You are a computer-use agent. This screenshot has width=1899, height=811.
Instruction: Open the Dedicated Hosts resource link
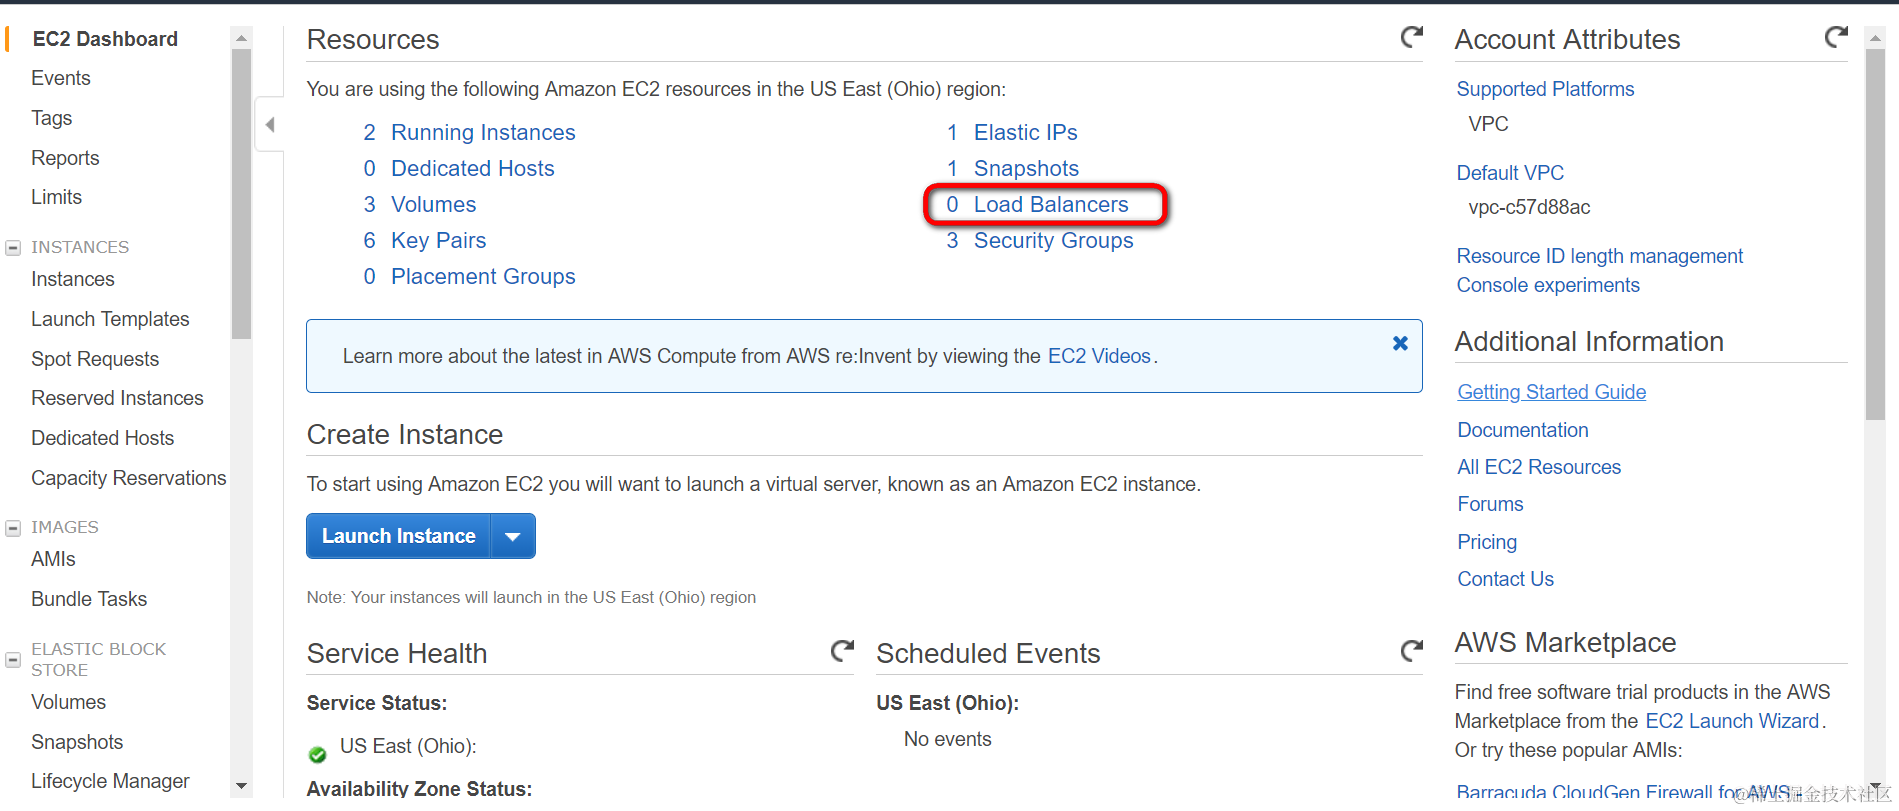(472, 168)
